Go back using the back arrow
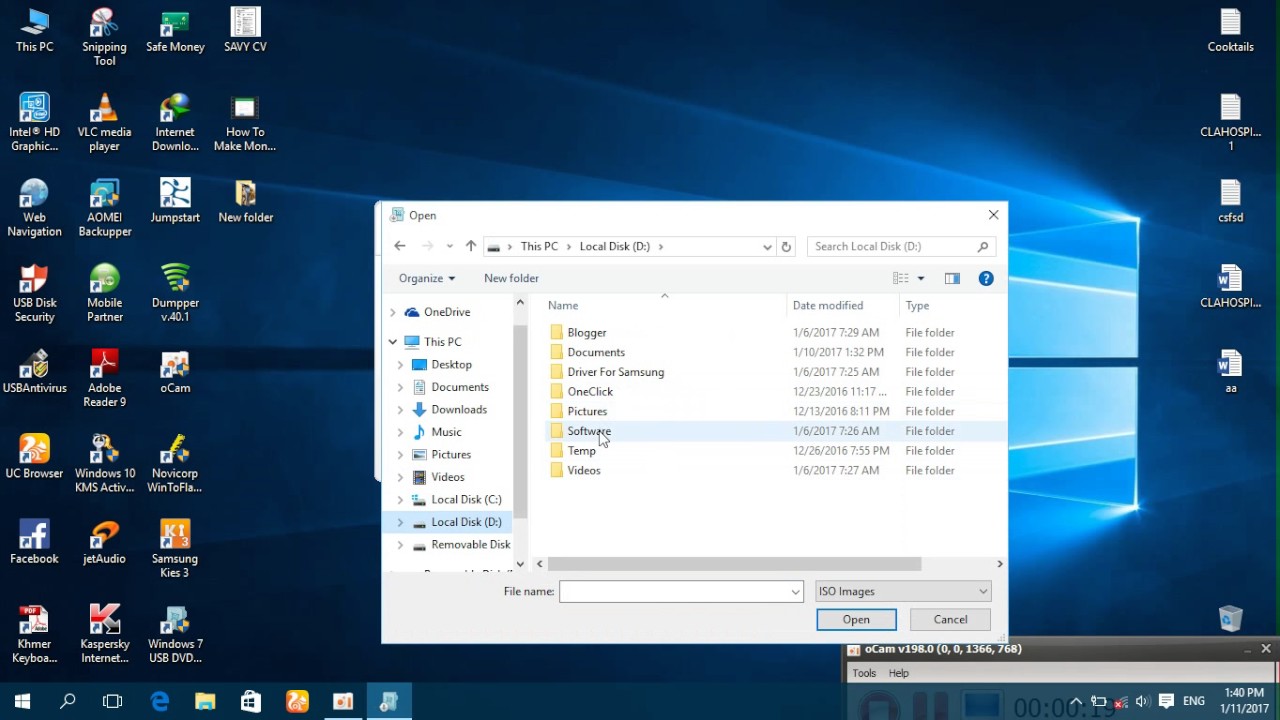The width and height of the screenshot is (1280, 720). point(400,246)
